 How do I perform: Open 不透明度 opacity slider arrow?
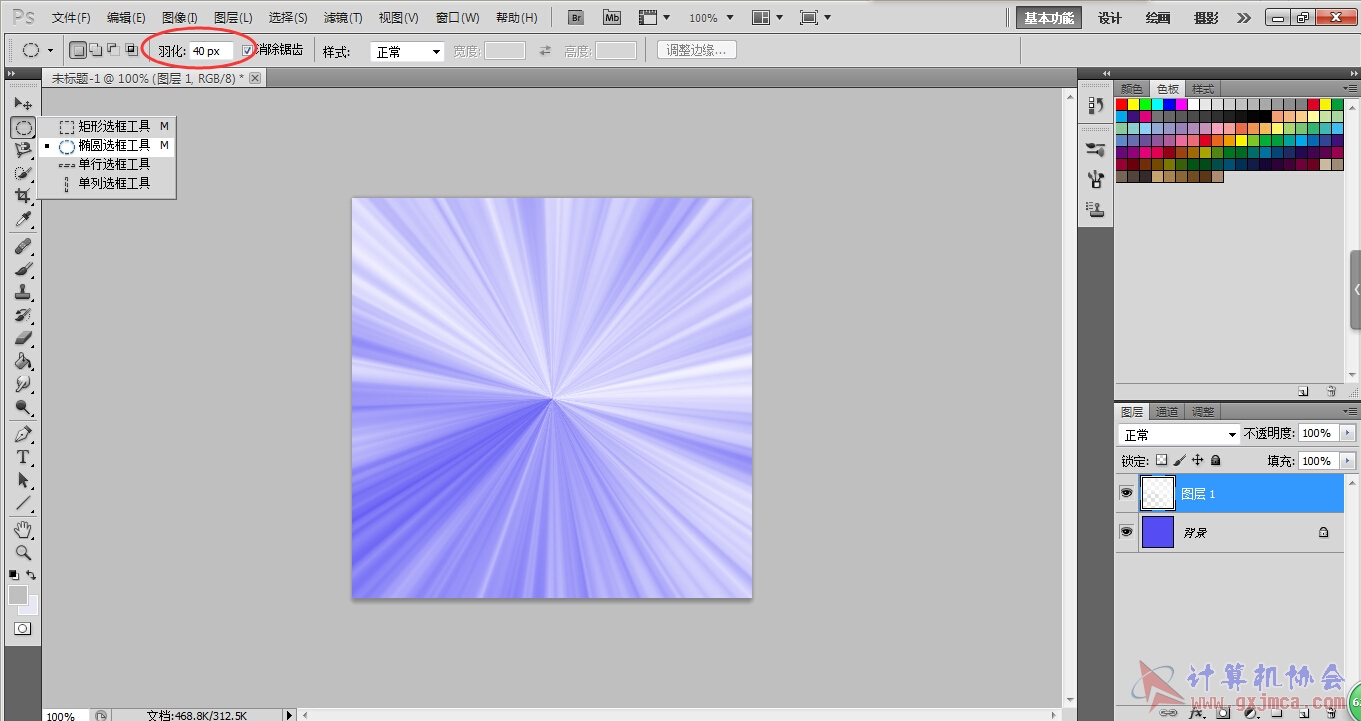click(1347, 433)
